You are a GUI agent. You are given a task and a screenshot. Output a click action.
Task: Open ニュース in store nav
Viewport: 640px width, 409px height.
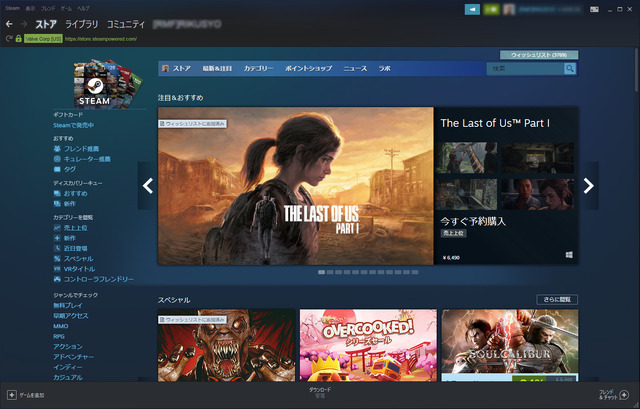(355, 69)
